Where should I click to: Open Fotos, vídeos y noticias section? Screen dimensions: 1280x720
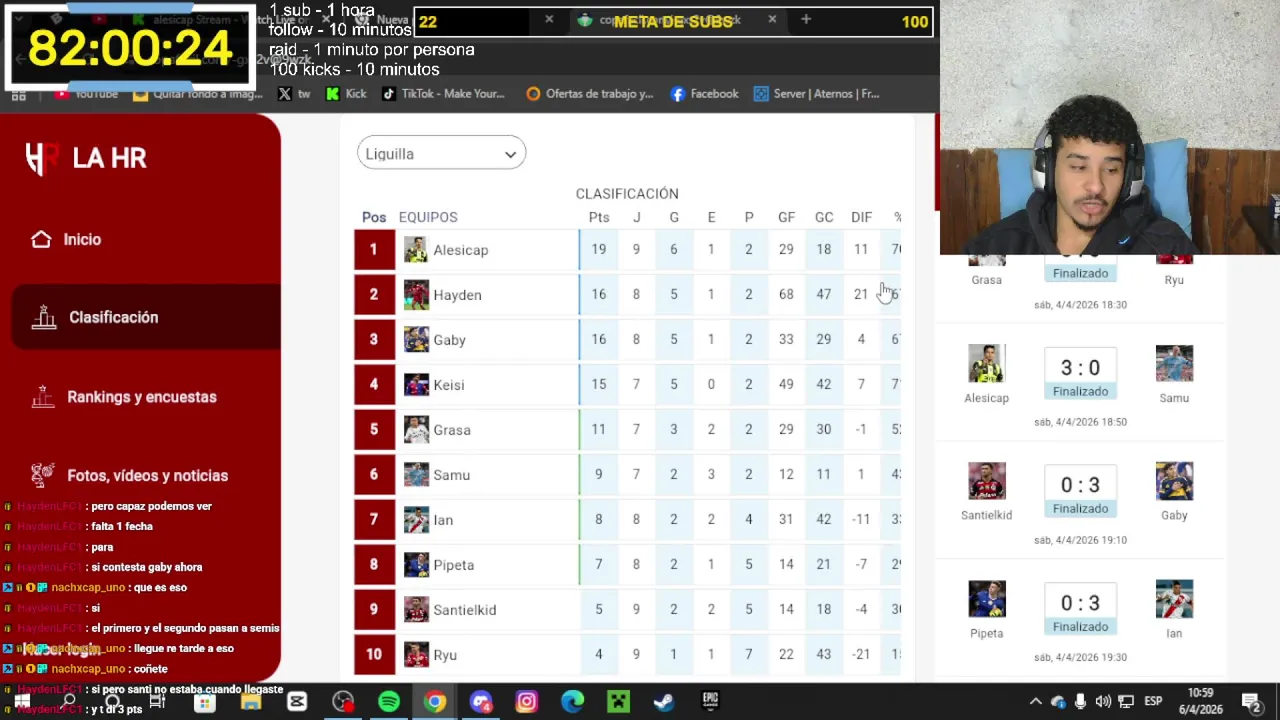click(147, 476)
